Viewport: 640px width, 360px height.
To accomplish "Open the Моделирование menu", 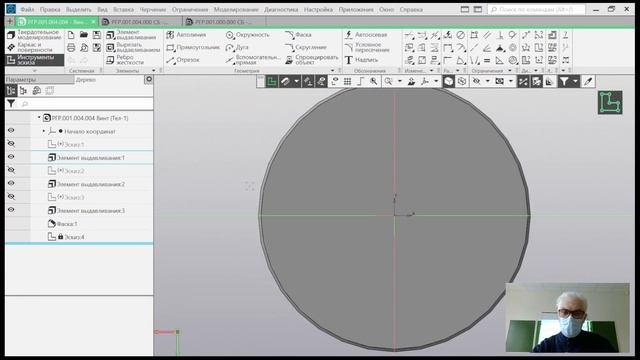I will pos(236,9).
